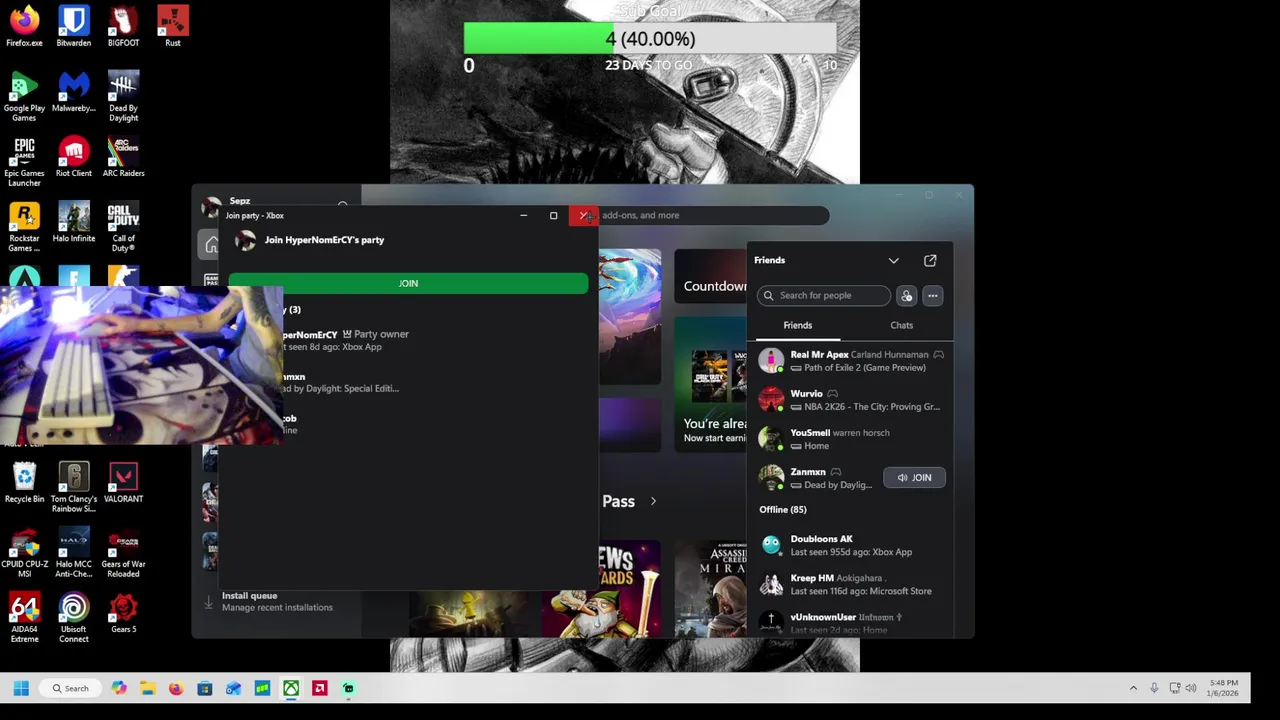Select the Recycle Bin desktop icon
The image size is (1280, 720).
[24, 483]
